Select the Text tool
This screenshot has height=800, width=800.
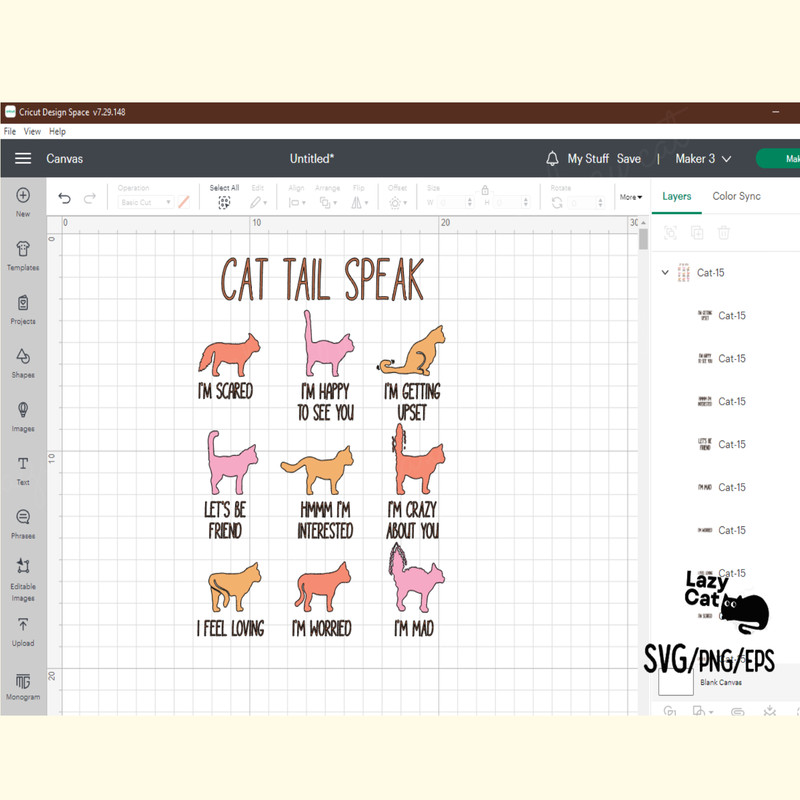[x=23, y=469]
